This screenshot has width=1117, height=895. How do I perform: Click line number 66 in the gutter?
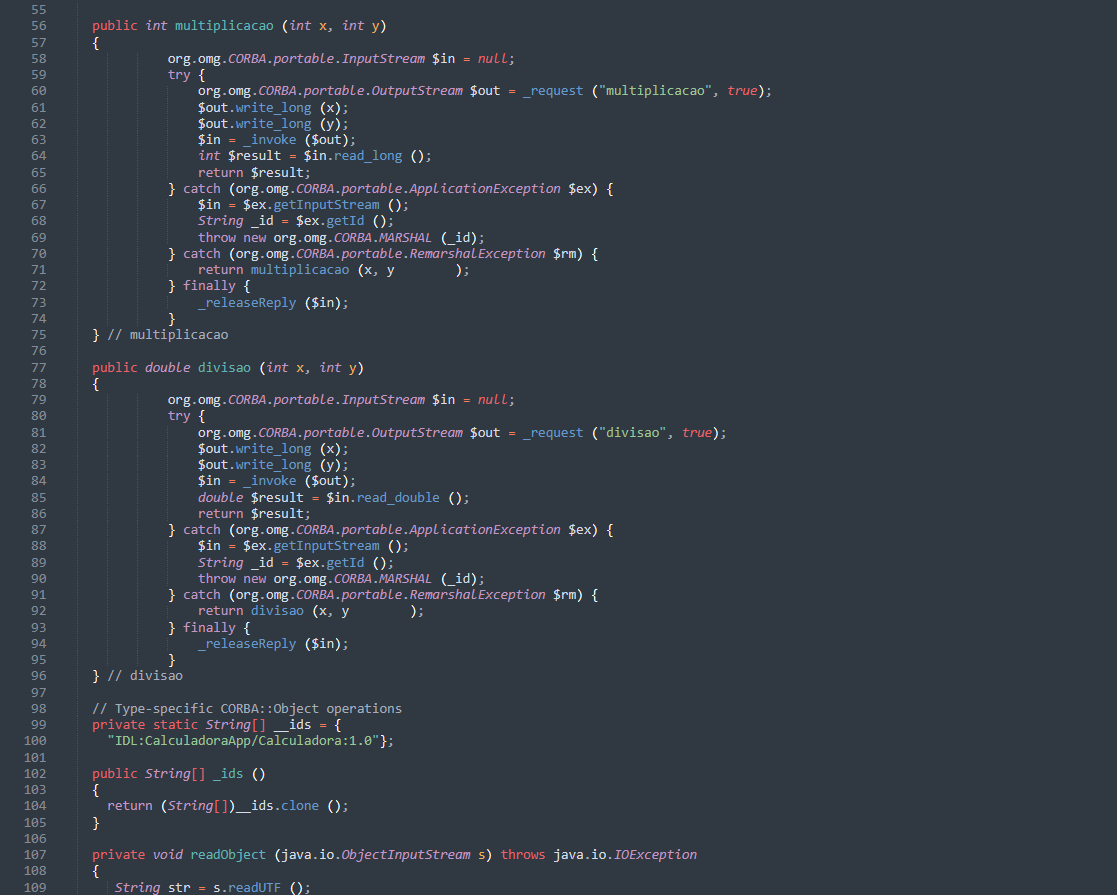38,189
